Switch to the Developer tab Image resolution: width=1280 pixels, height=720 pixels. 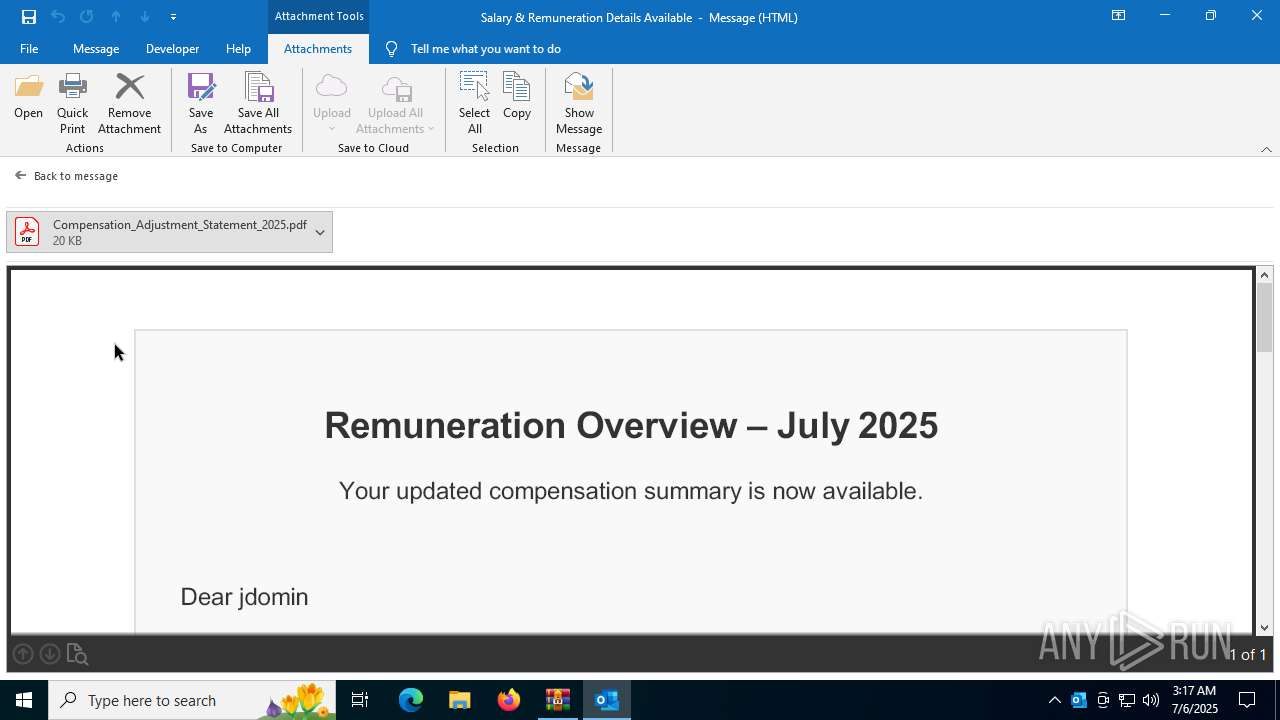[x=172, y=49]
